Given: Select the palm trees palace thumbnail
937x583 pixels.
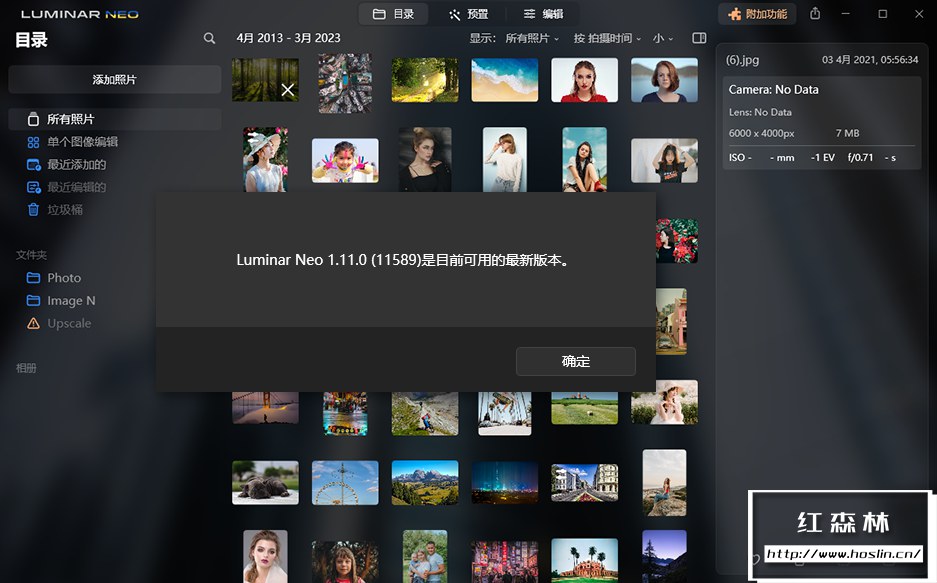Looking at the screenshot, I should point(584,560).
